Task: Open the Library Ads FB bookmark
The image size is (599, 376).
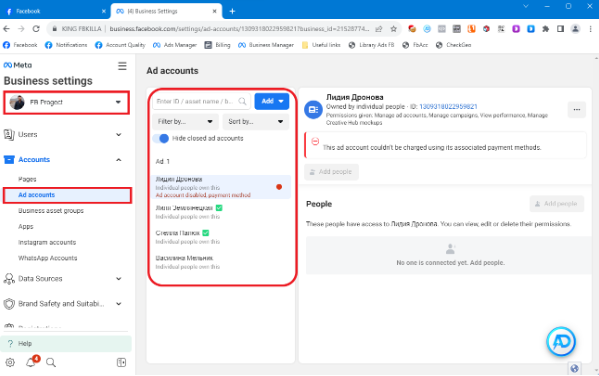Action: [x=371, y=45]
